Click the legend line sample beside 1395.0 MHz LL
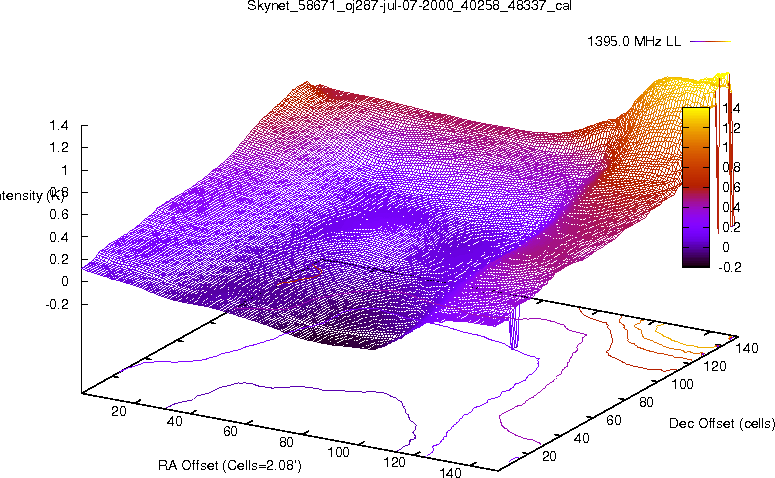This screenshot has width=775, height=478. pyautogui.click(x=710, y=42)
